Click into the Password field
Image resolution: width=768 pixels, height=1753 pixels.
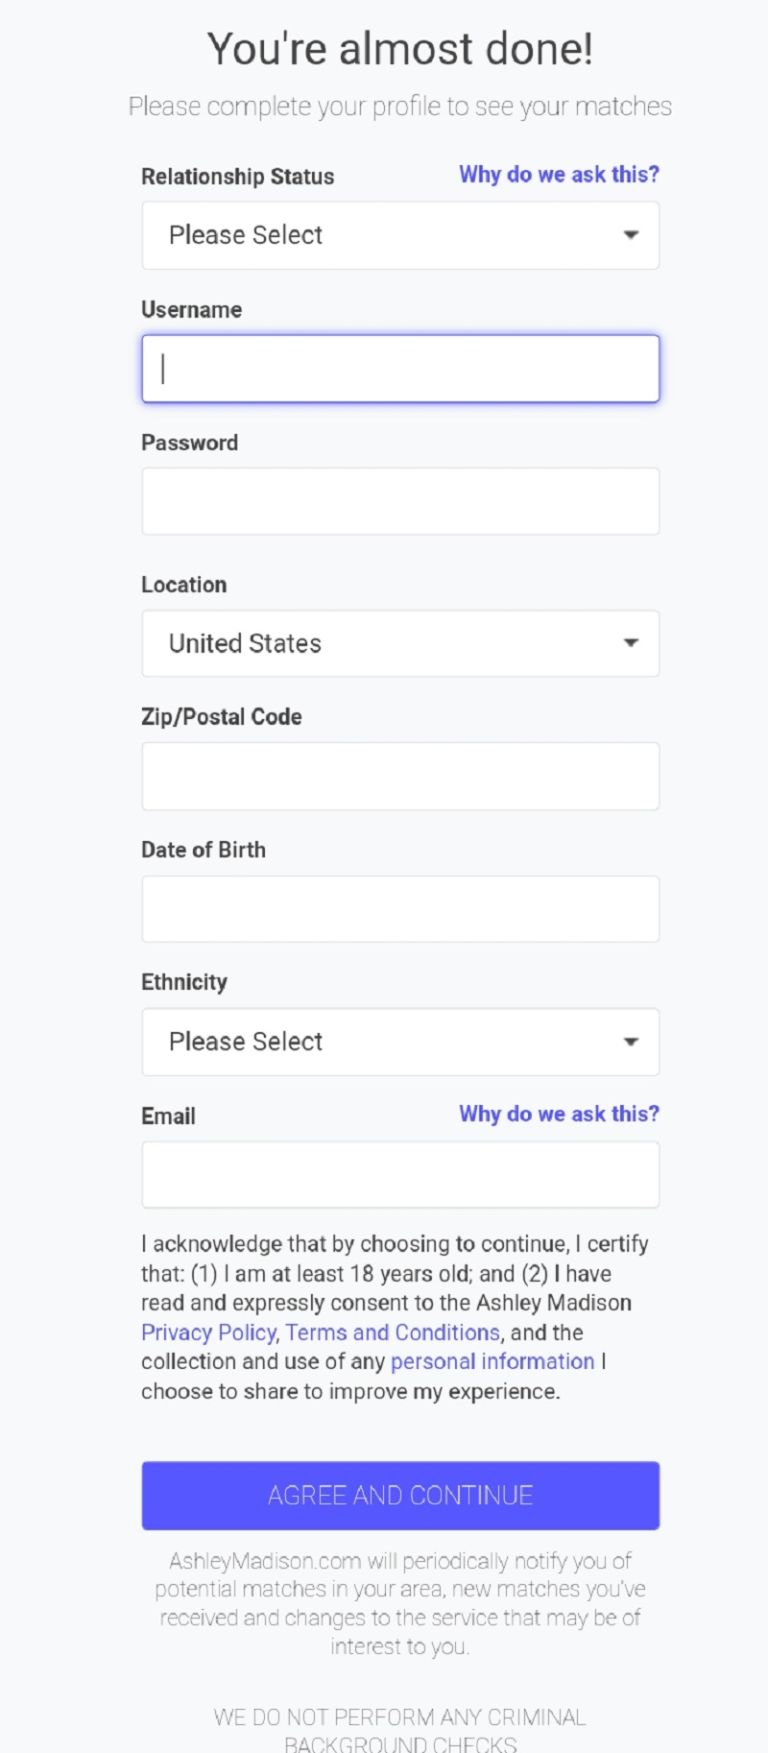pos(400,501)
